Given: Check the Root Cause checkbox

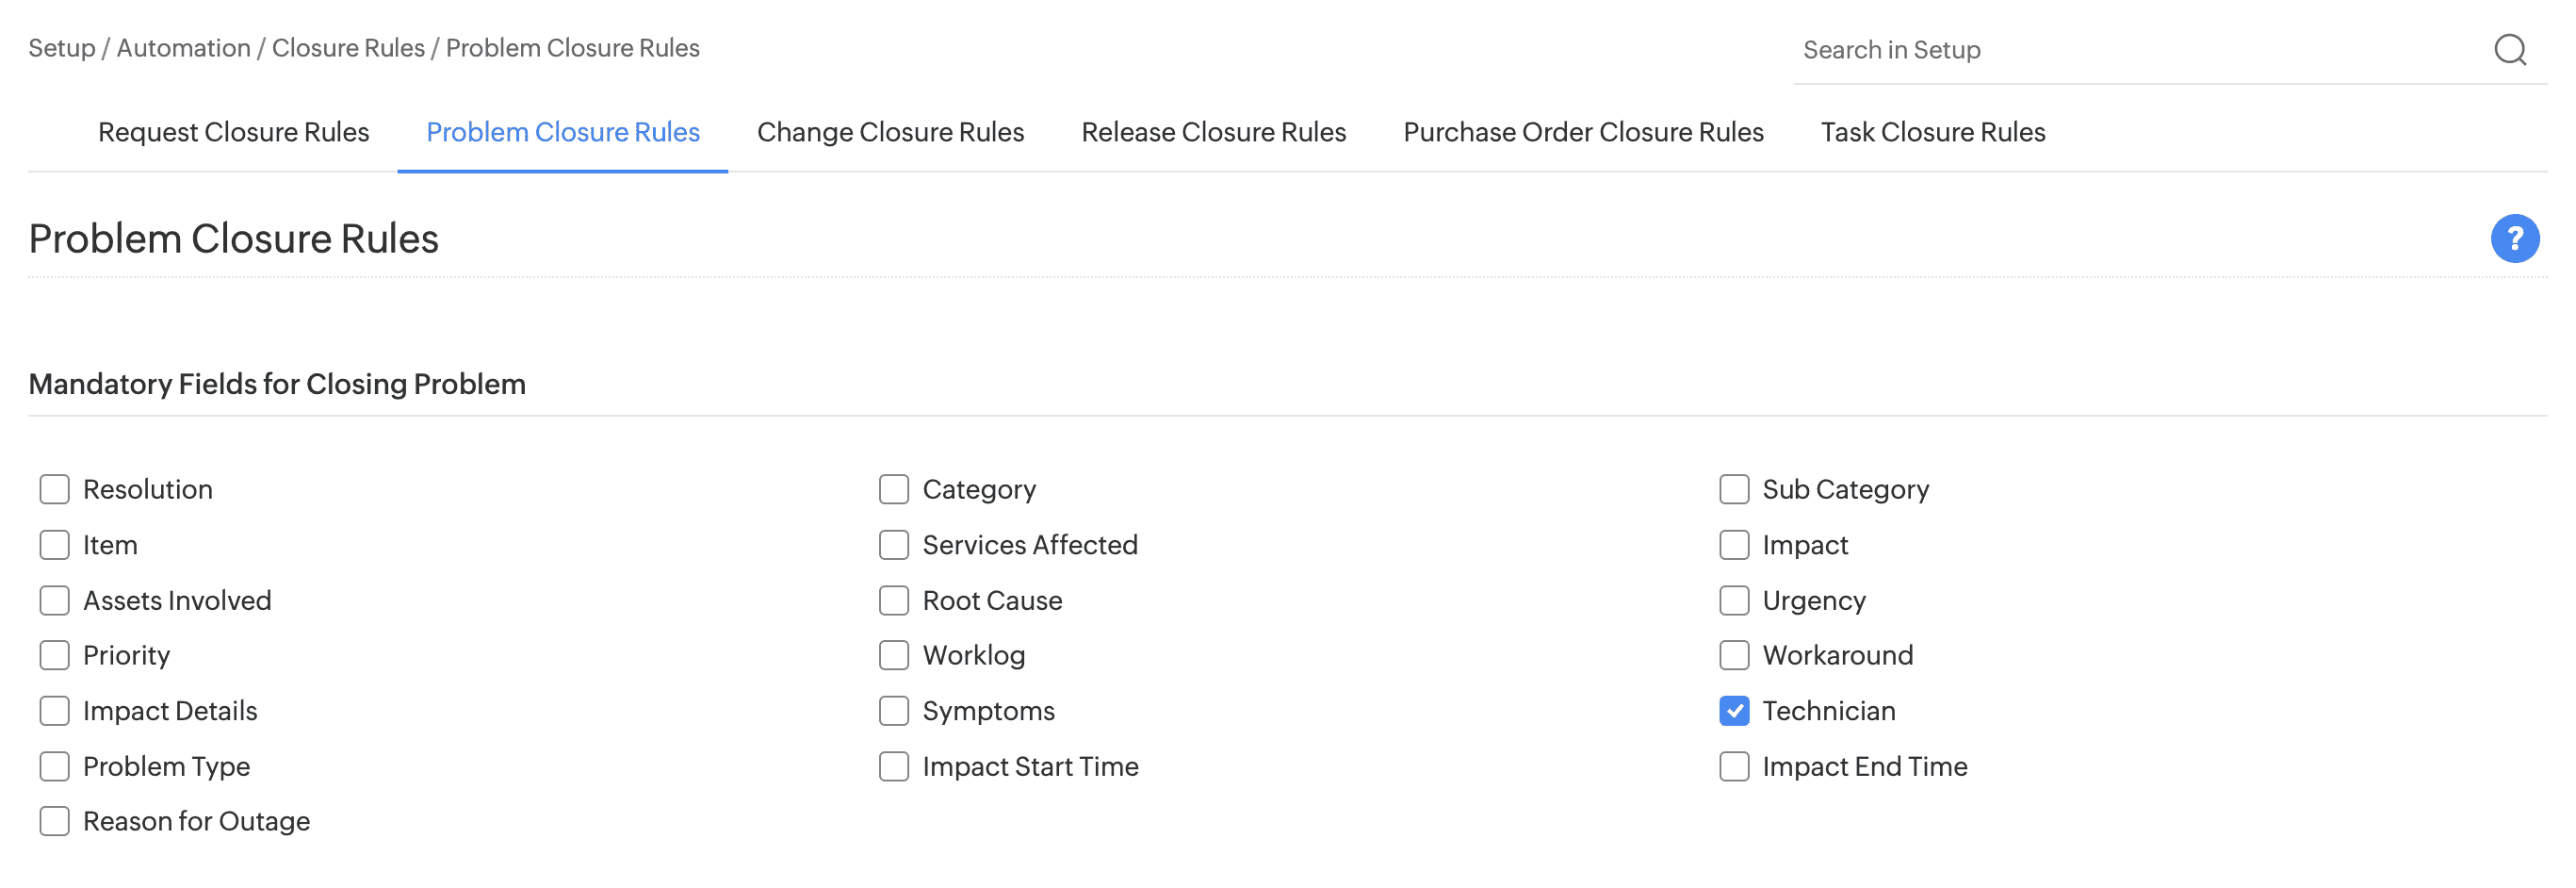Looking at the screenshot, I should click(x=894, y=600).
